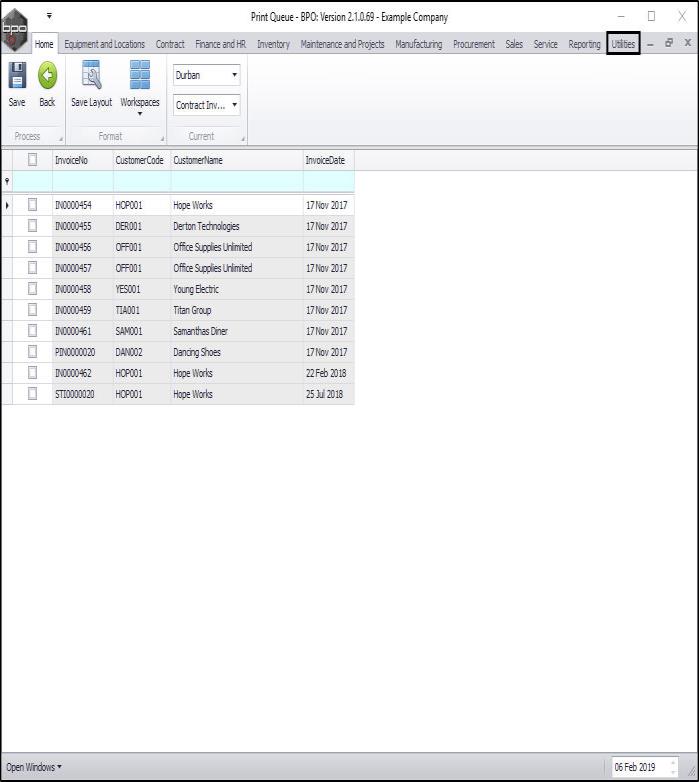
Task: Open the Inventory tab
Action: click(273, 44)
